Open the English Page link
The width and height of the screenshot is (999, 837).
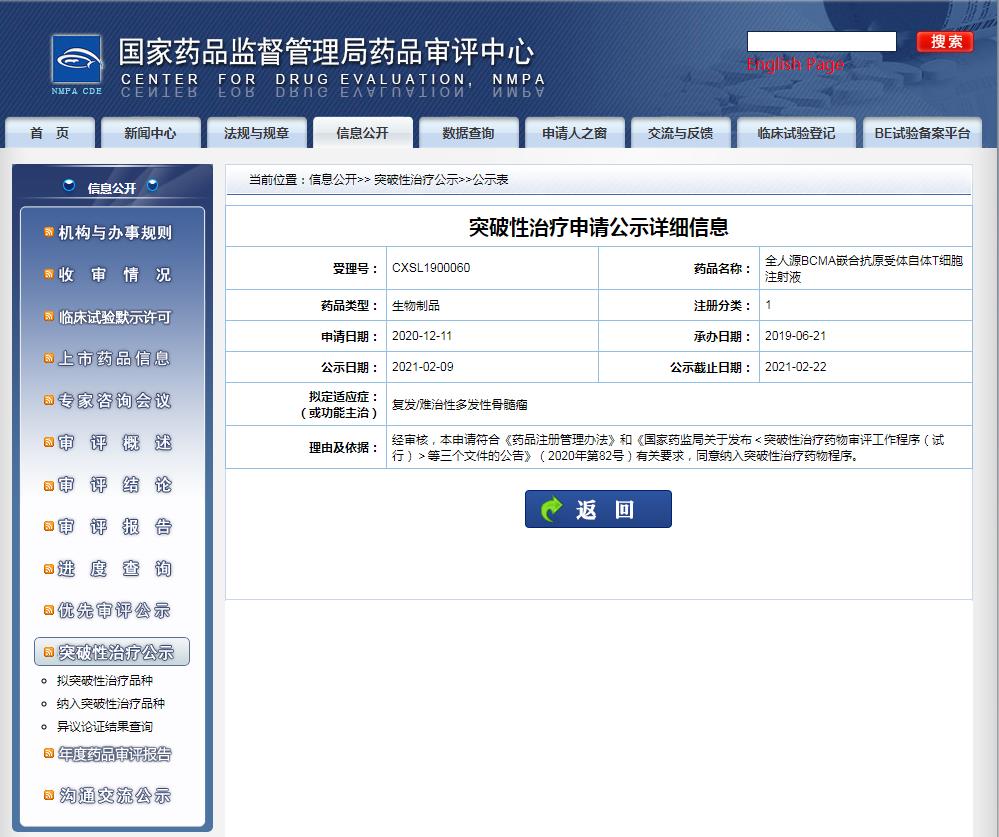tap(795, 65)
